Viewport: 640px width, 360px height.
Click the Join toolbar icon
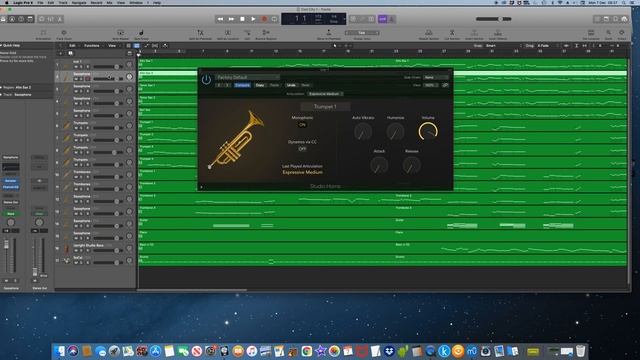pos(247,34)
